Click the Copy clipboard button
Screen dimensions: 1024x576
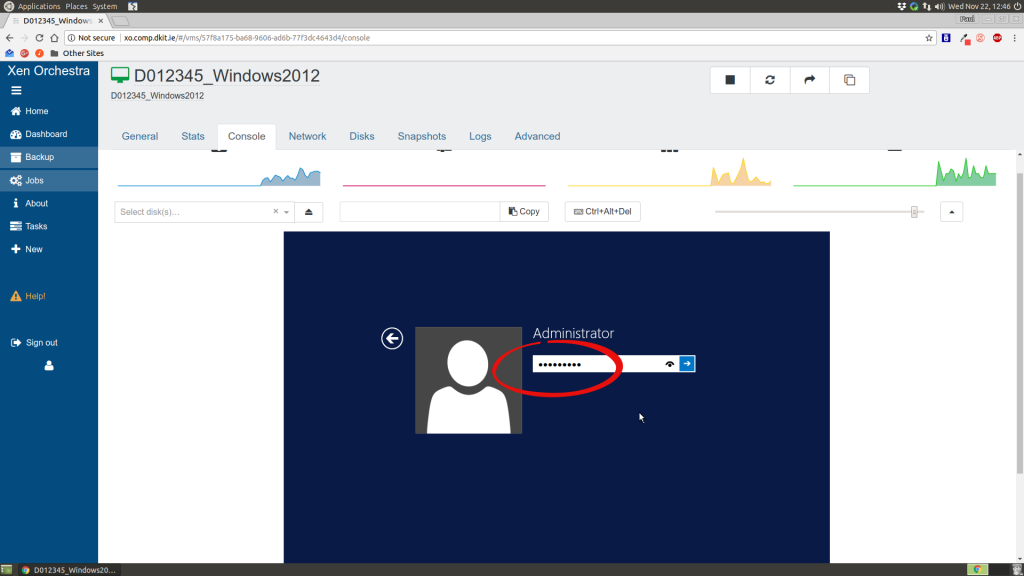point(524,212)
